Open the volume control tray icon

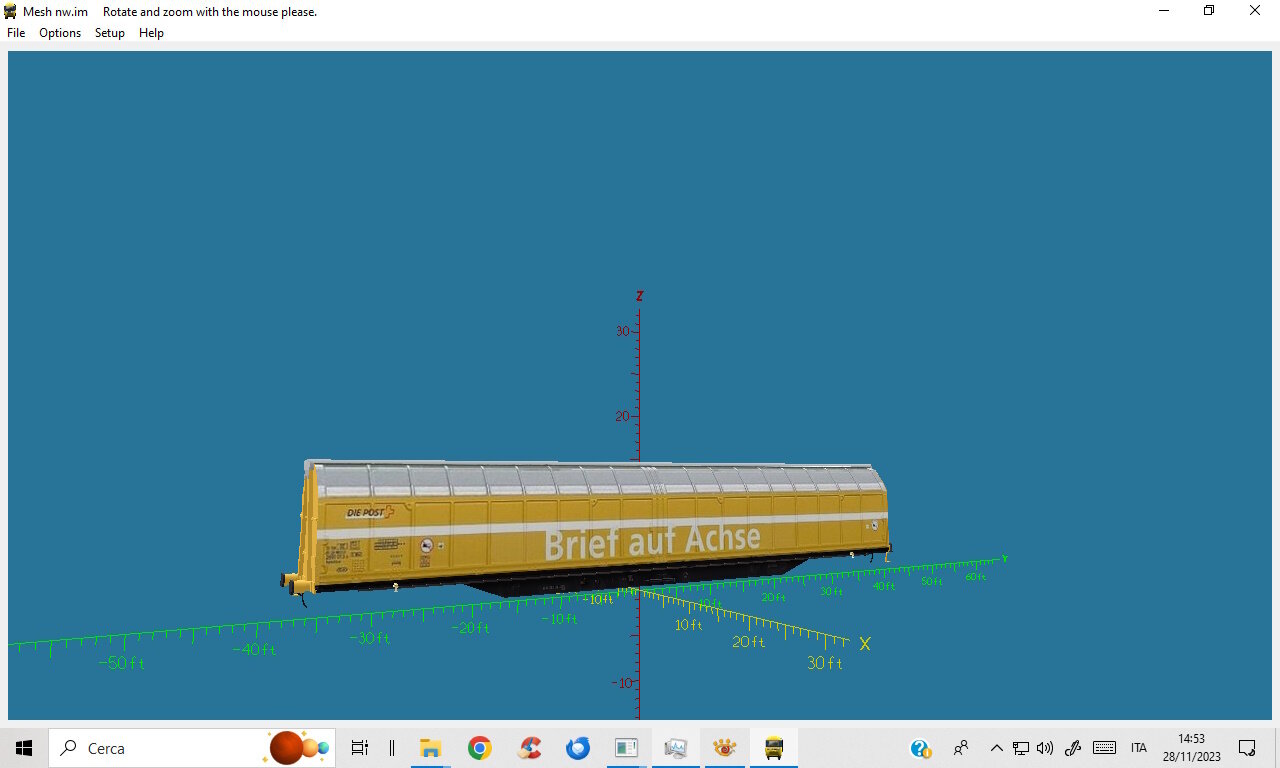tap(1046, 748)
